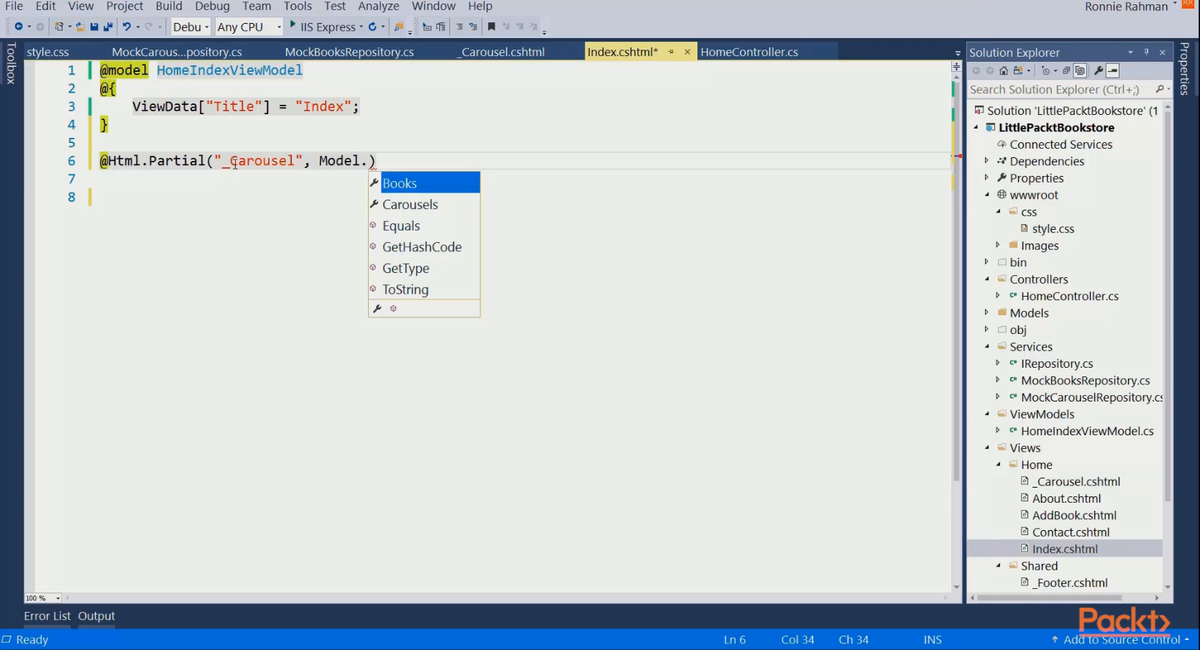
Task: Click the Home icon in Solution Explorer
Action: [x=1004, y=70]
